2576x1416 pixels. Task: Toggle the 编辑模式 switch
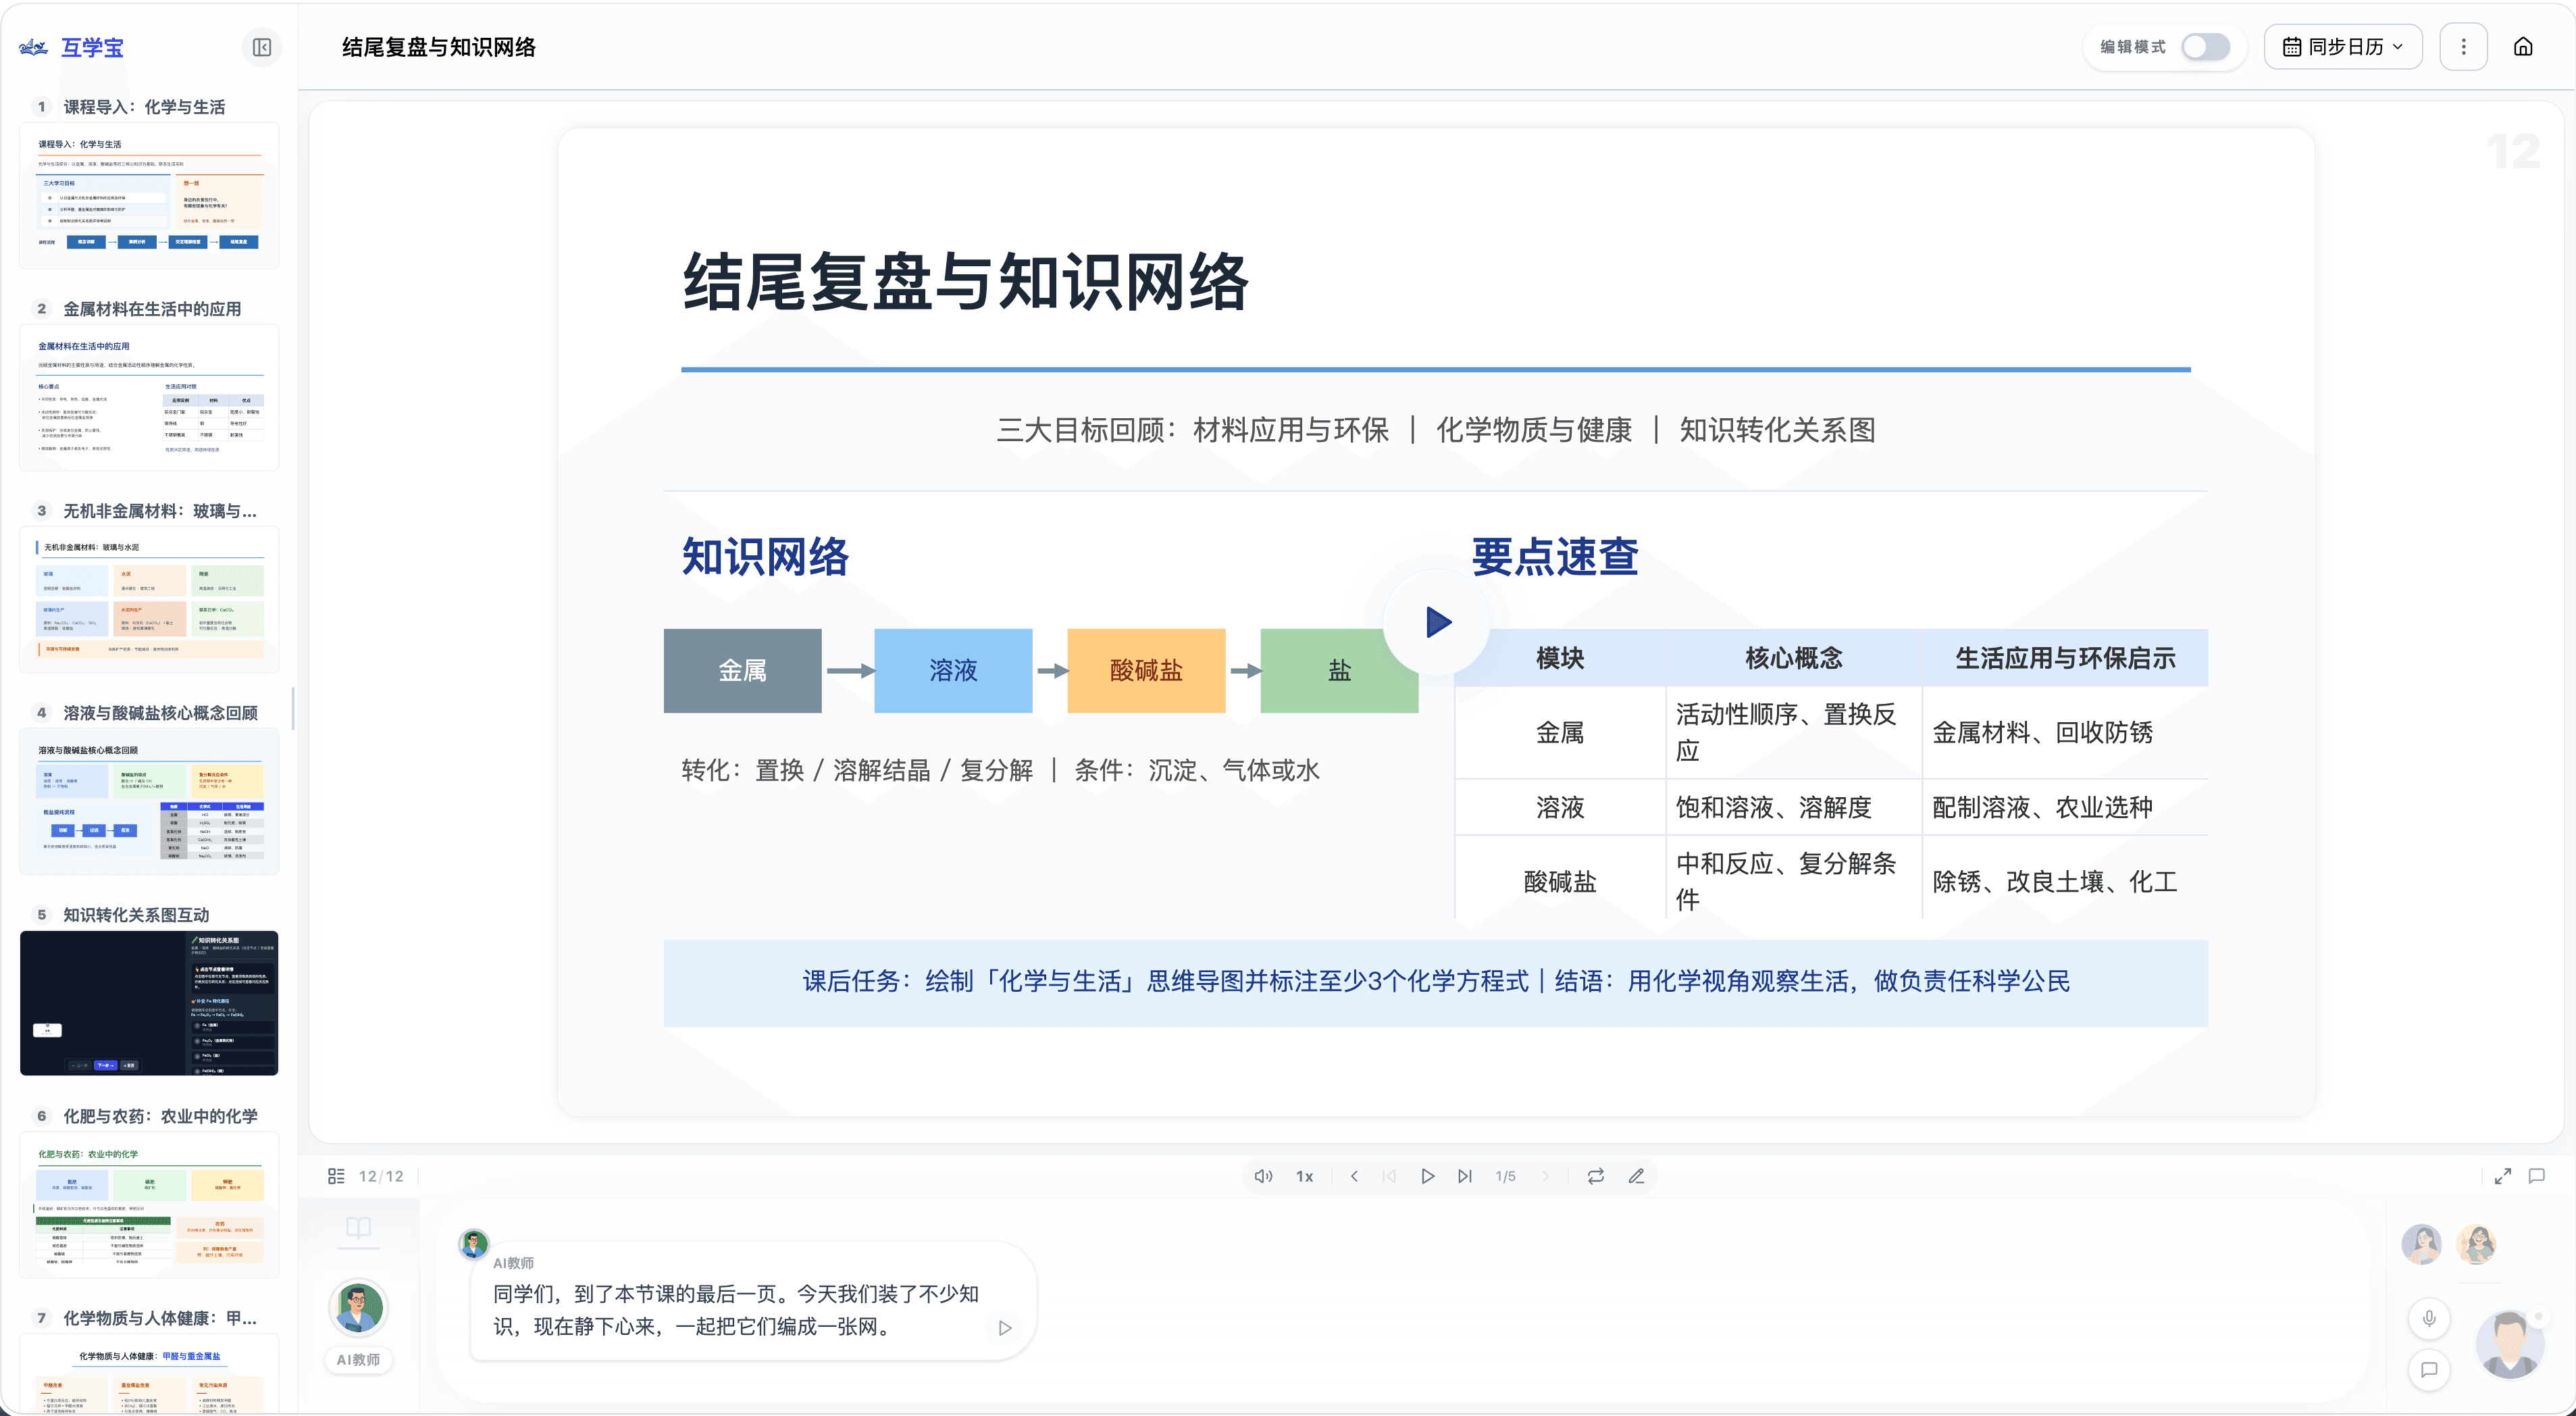(x=2205, y=47)
